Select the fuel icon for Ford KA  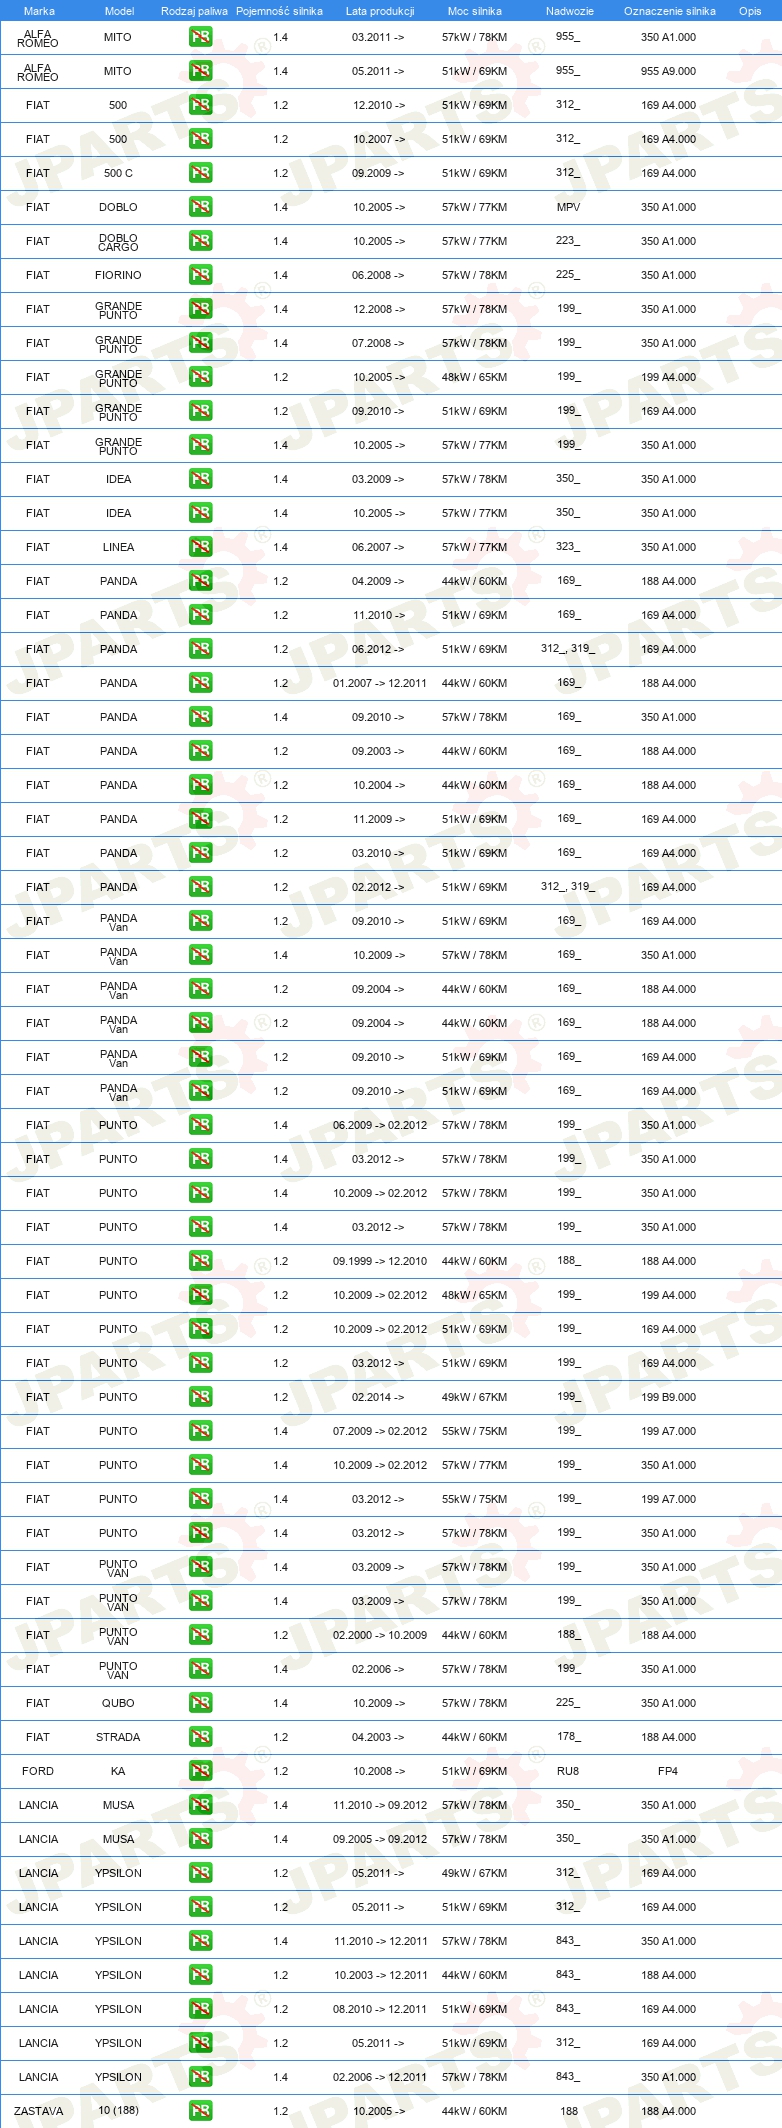pyautogui.click(x=200, y=1771)
